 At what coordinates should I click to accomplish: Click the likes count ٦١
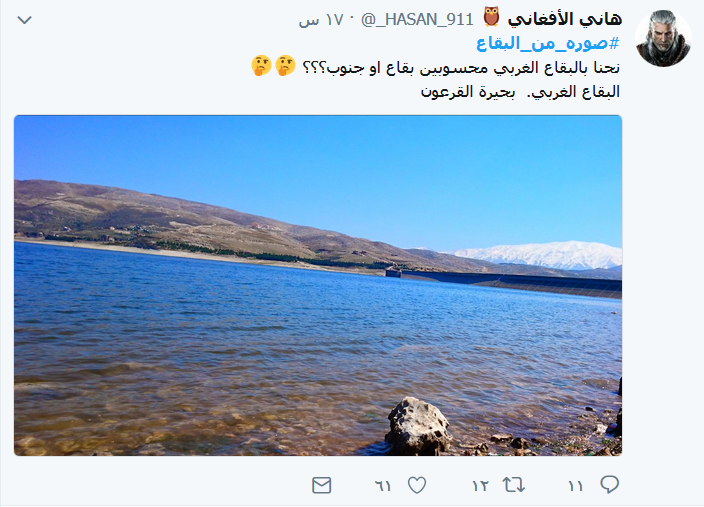pyautogui.click(x=383, y=486)
